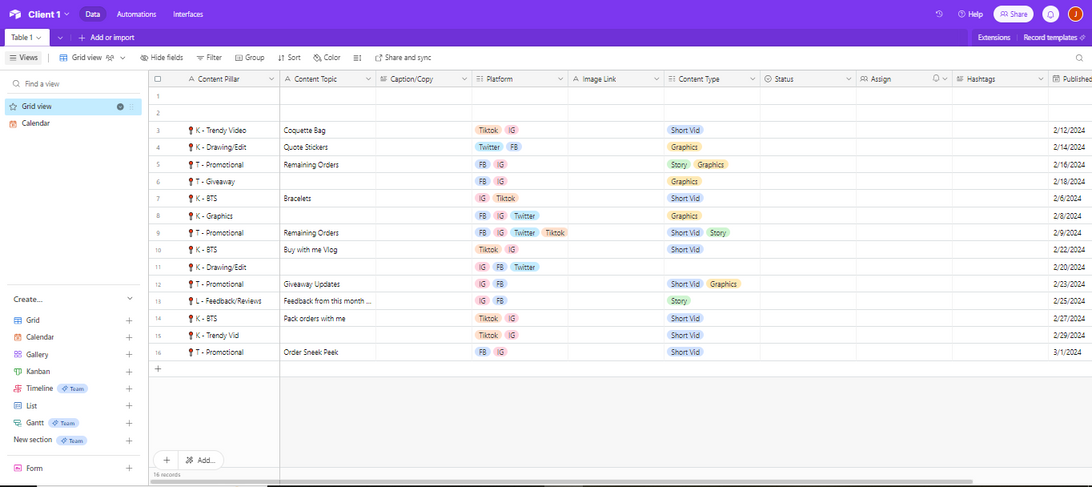The height and width of the screenshot is (487, 1092).
Task: Open the Grid view options dropdown
Action: (x=93, y=58)
